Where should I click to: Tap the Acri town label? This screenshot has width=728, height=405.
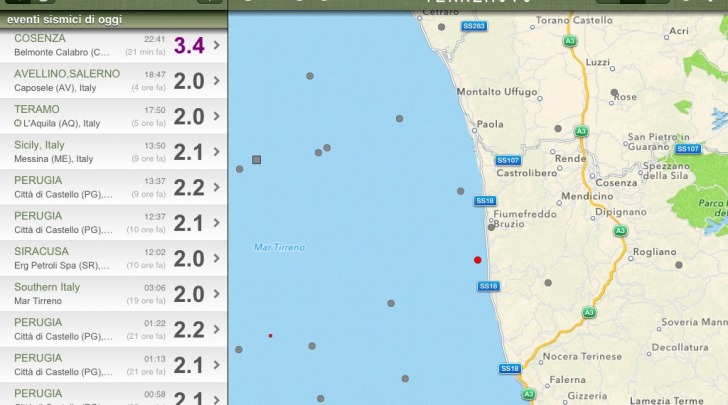pyautogui.click(x=679, y=31)
